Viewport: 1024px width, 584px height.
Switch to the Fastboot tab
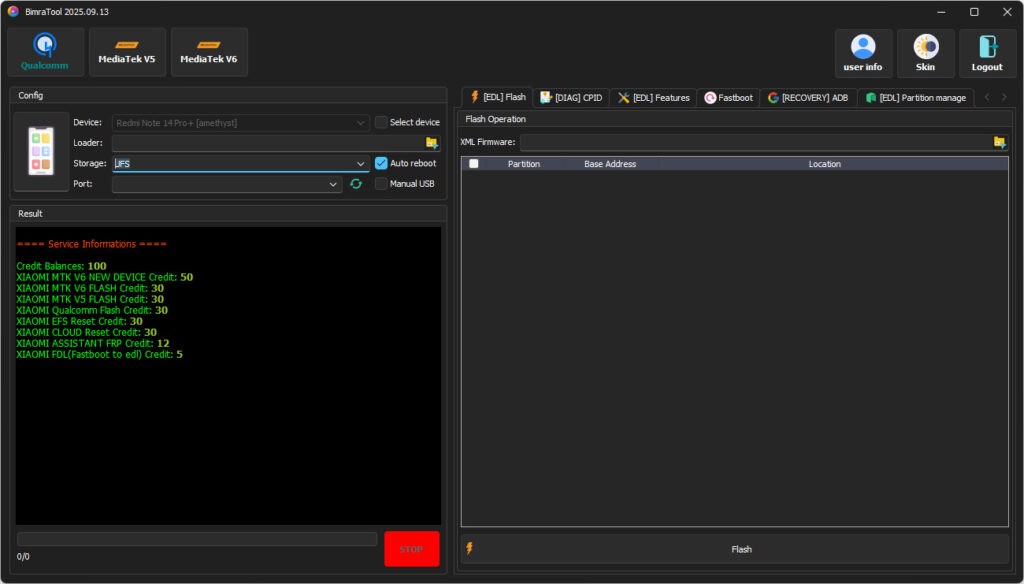(729, 98)
